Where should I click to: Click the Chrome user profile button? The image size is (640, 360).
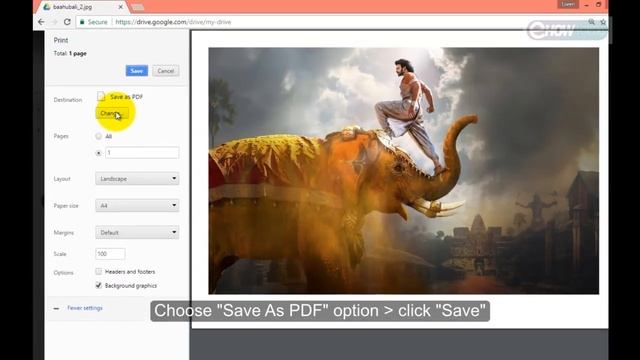point(568,4)
